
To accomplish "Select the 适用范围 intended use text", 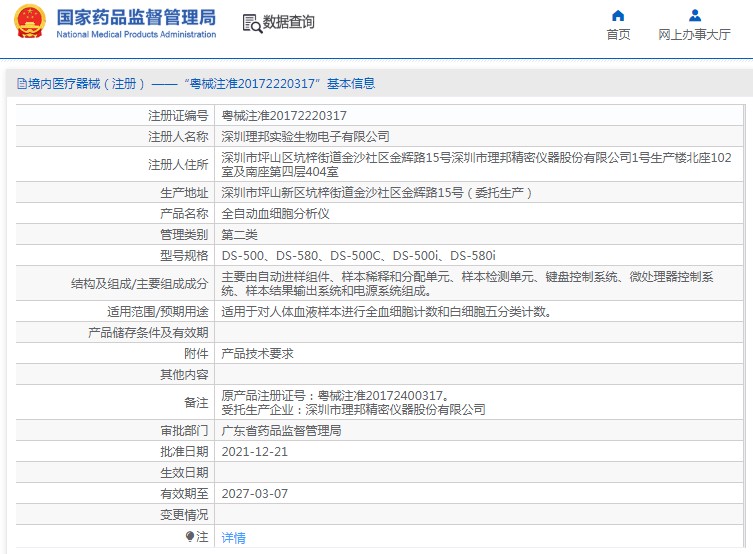I will 387,312.
